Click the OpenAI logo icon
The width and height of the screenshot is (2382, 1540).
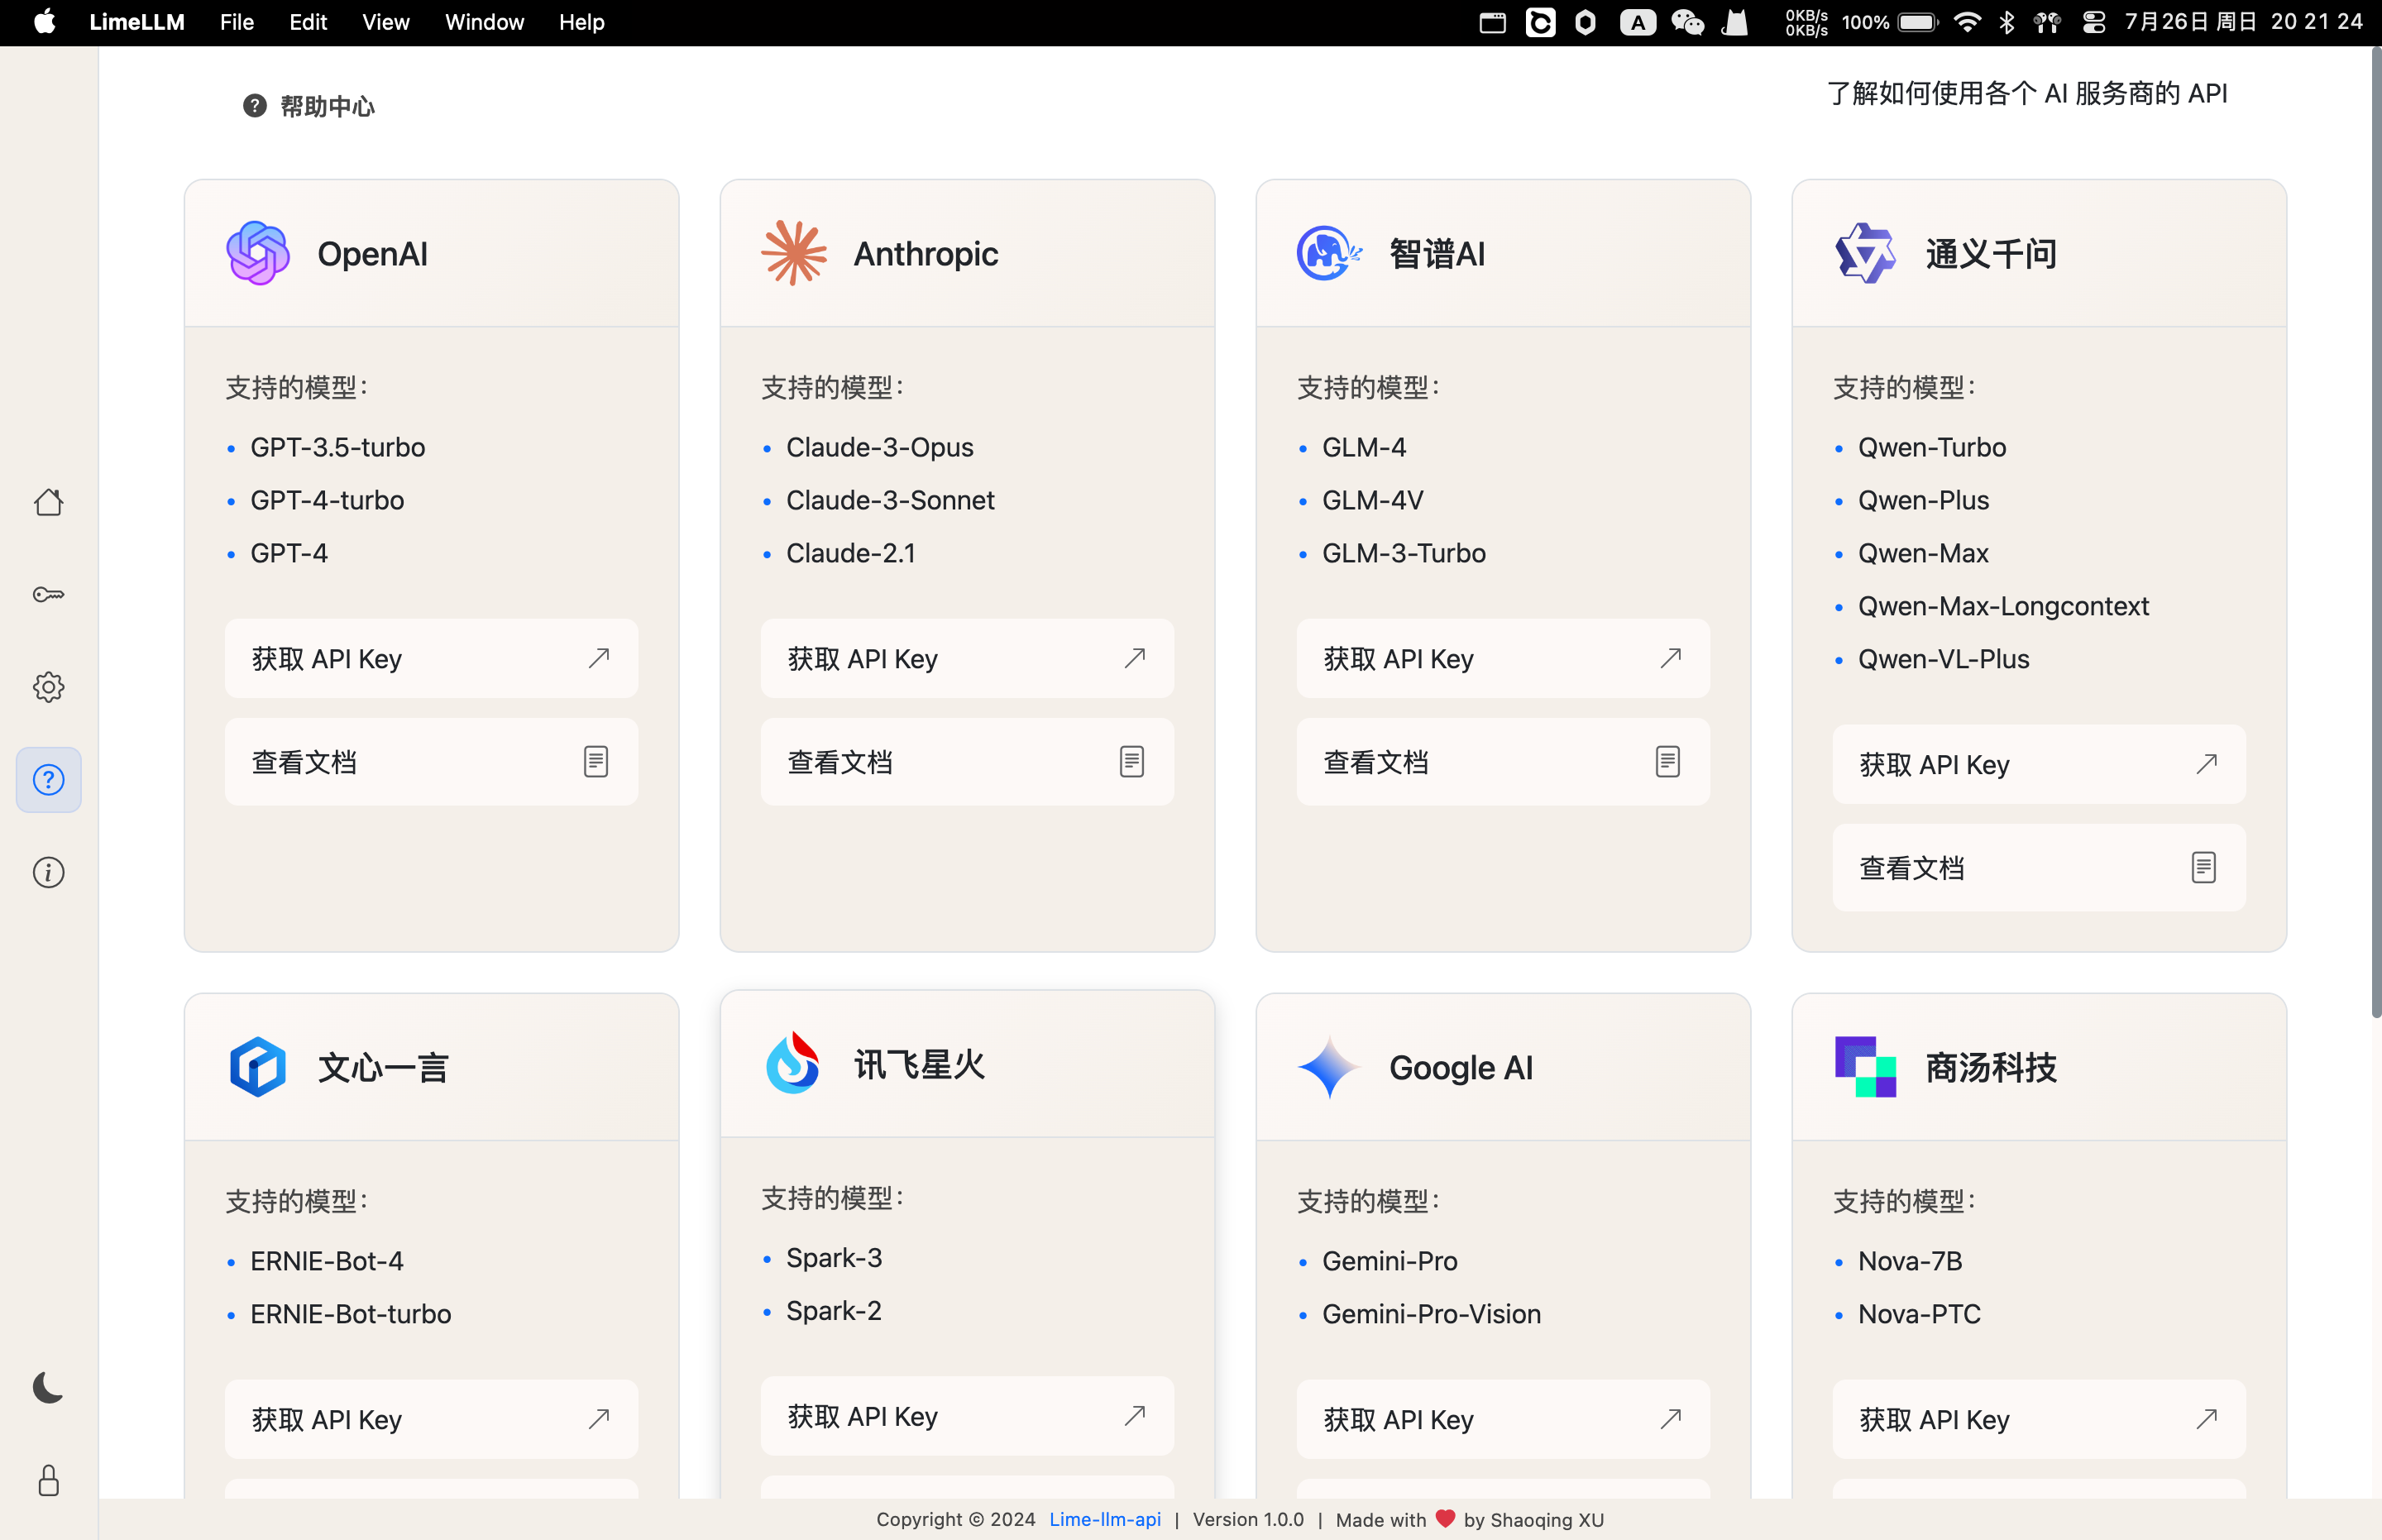258,253
